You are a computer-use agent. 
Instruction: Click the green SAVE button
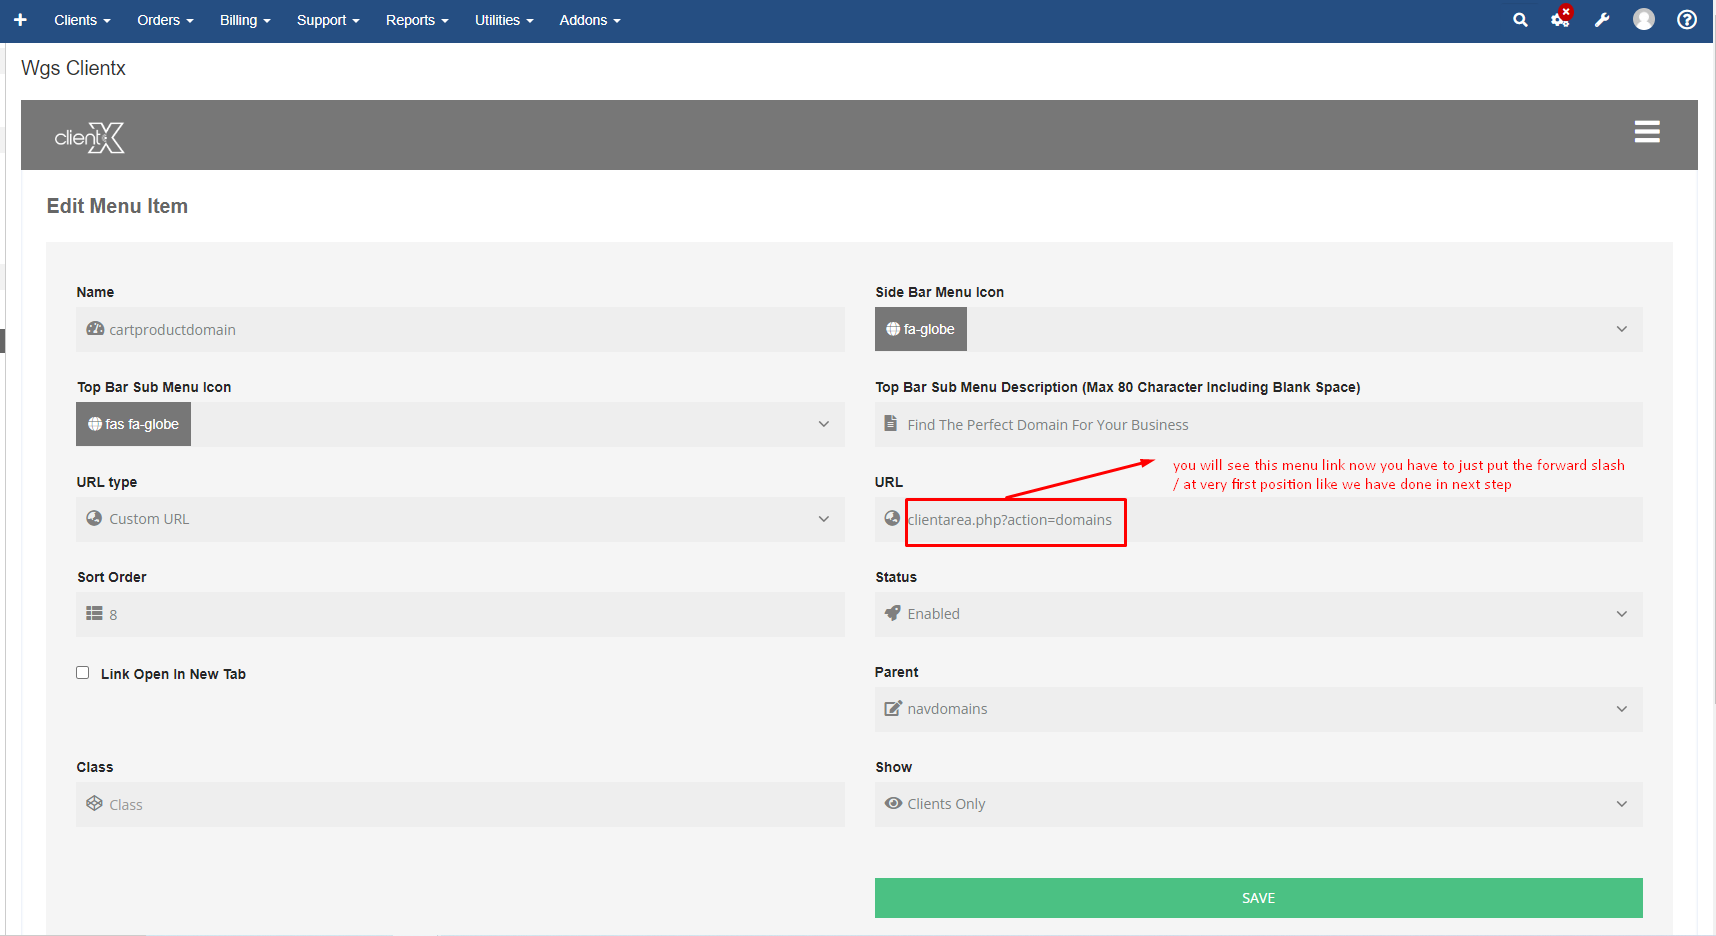pyautogui.click(x=1258, y=898)
